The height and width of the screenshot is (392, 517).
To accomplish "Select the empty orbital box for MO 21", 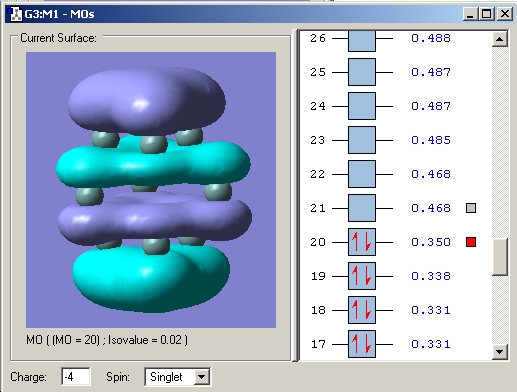I will pos(362,208).
